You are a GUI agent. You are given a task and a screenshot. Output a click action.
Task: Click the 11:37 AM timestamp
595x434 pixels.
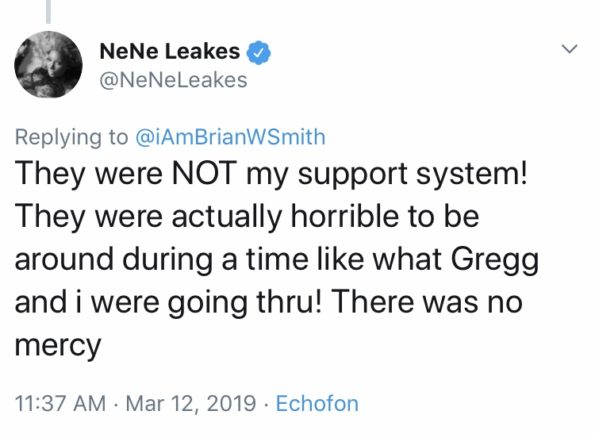60,403
